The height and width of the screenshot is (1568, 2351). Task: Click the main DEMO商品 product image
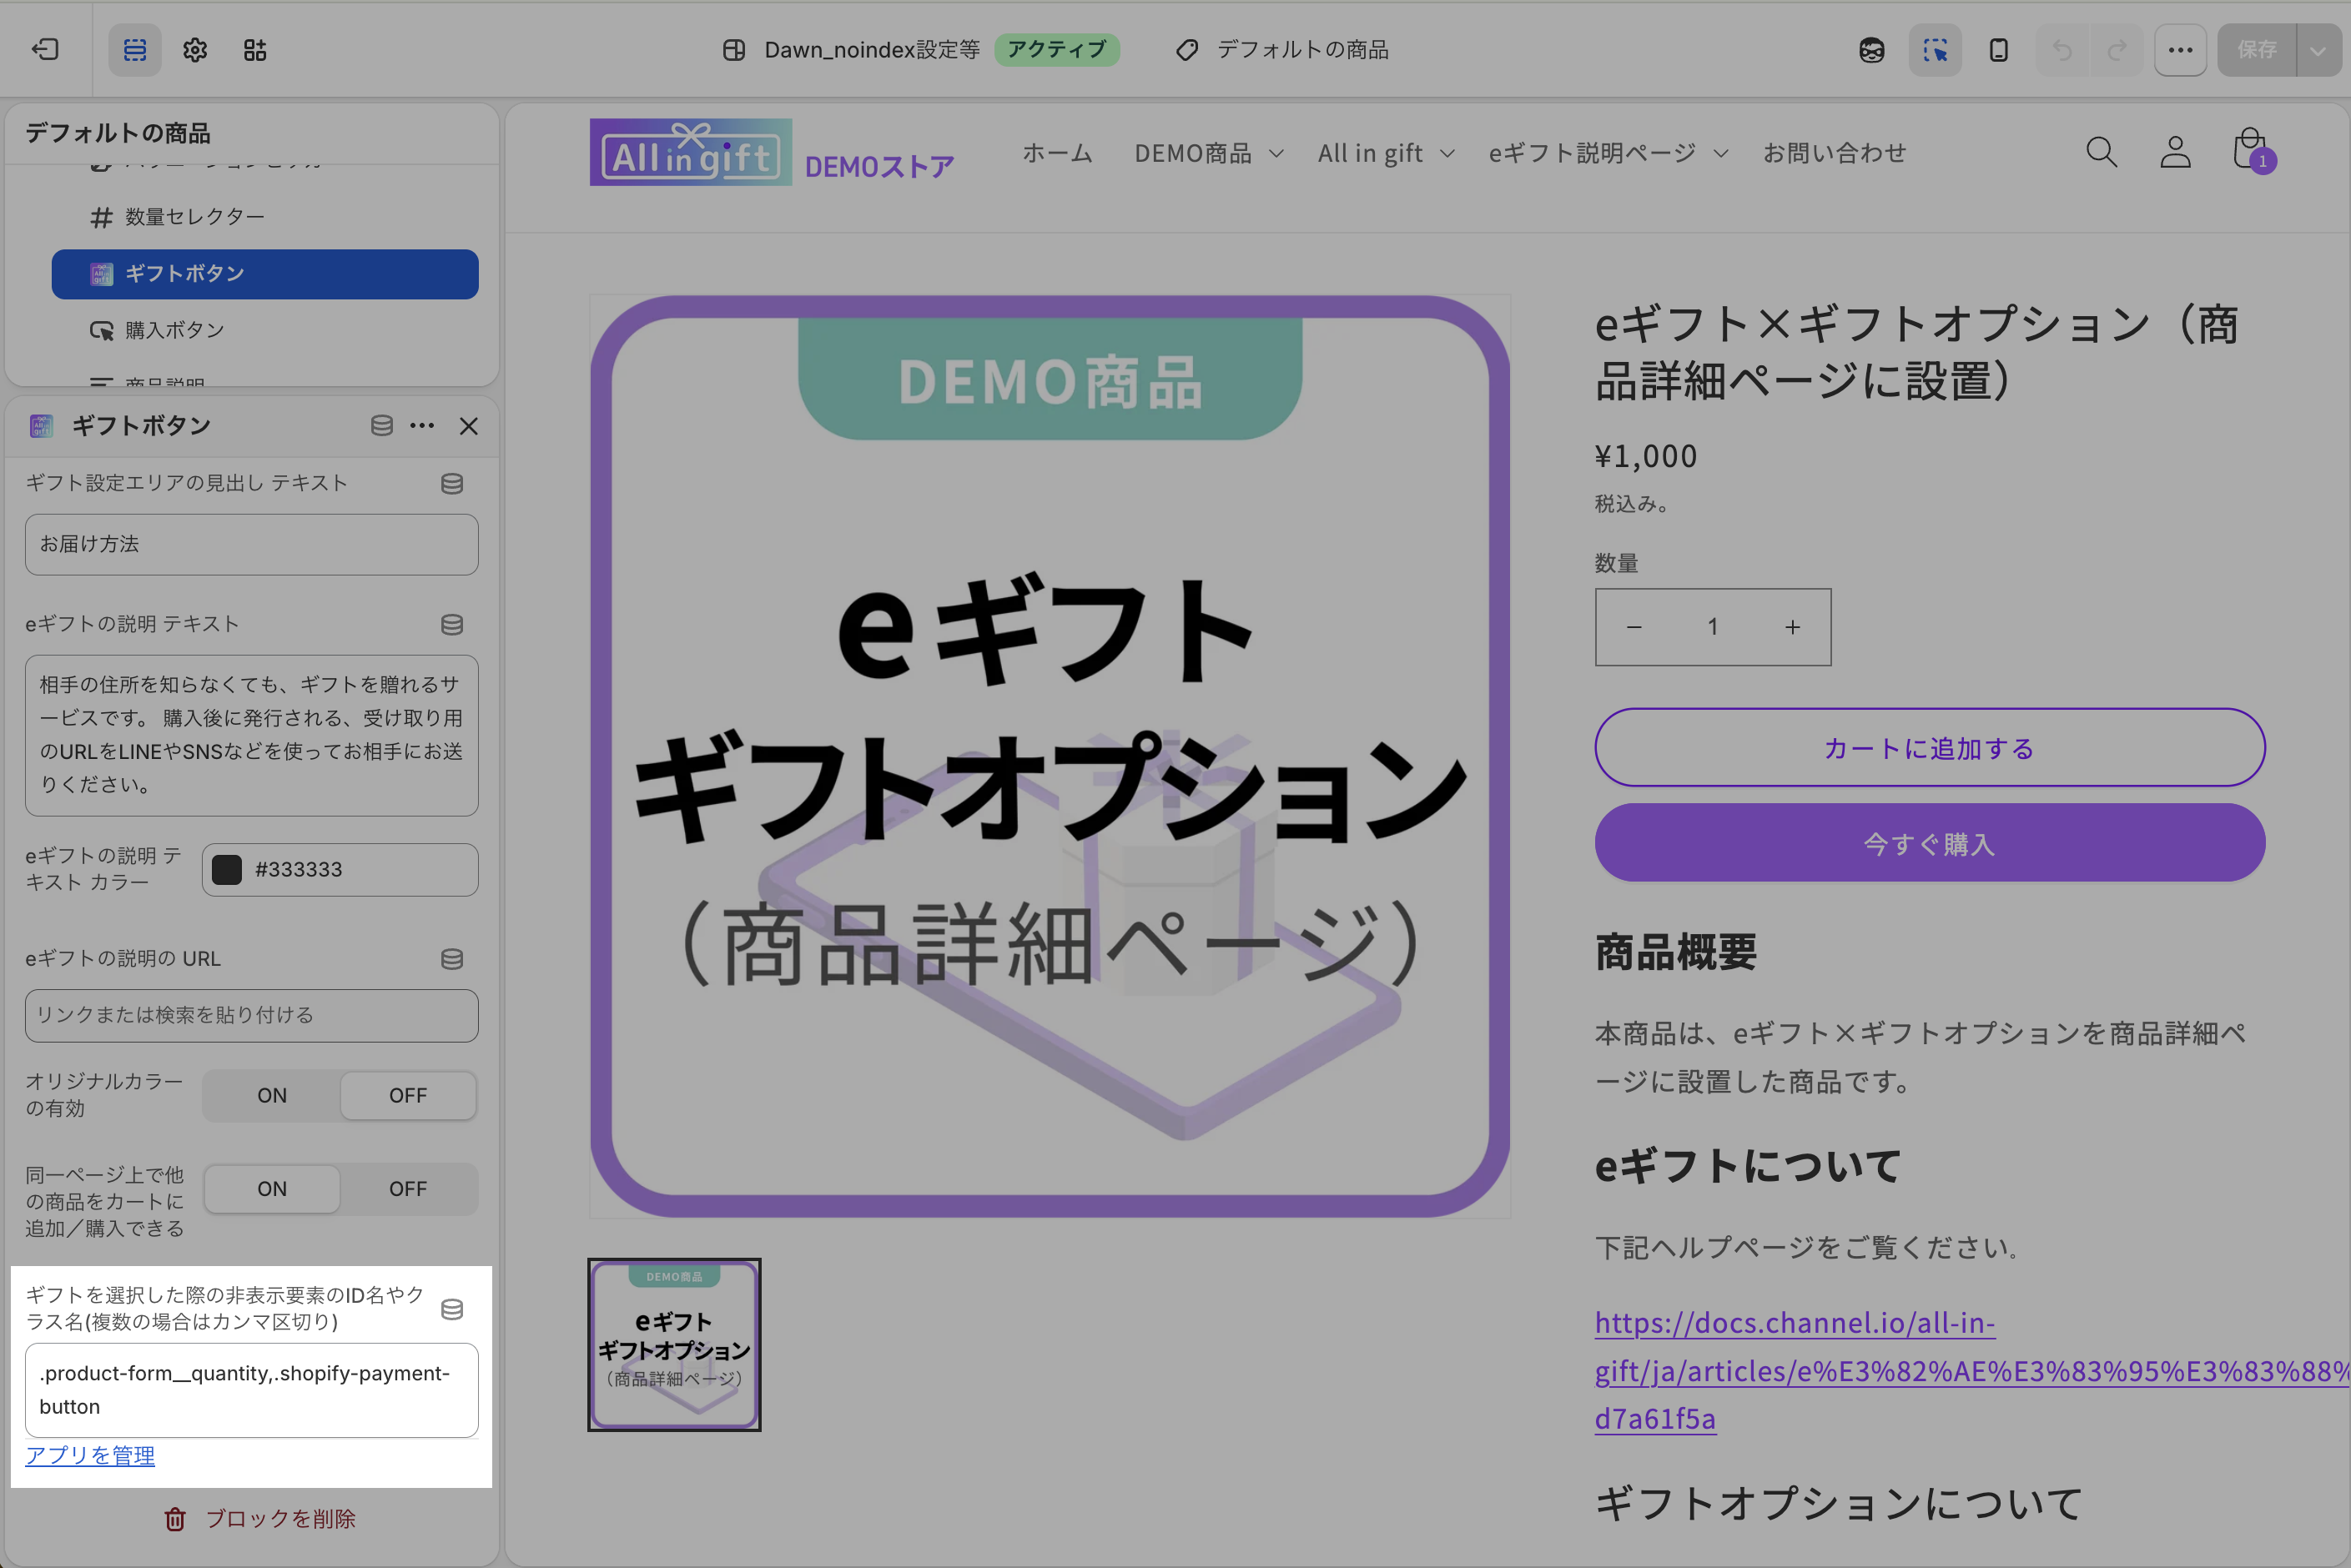tap(1050, 756)
